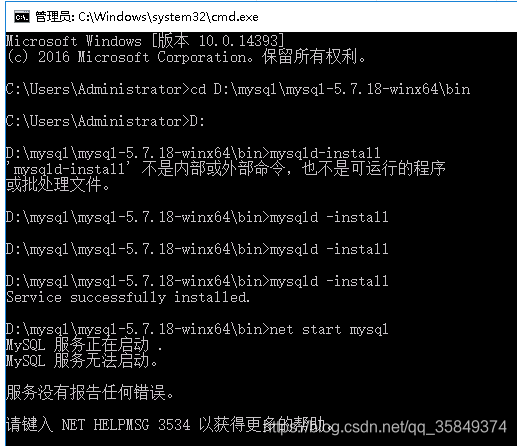Image resolution: width=517 pixels, height=446 pixels.
Task: Click the 服务没有报告任何错误 message
Action: point(90,392)
